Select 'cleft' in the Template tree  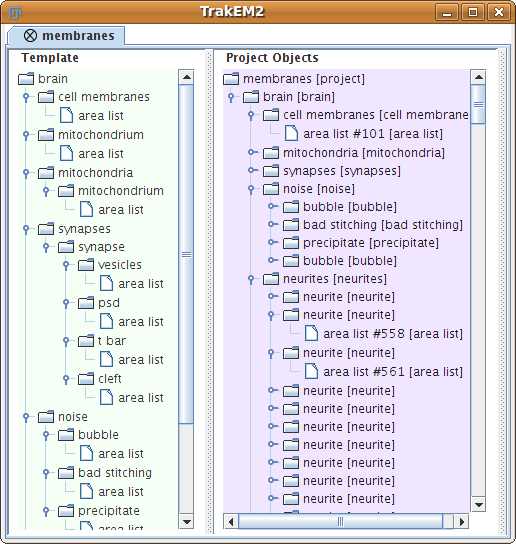[110, 379]
